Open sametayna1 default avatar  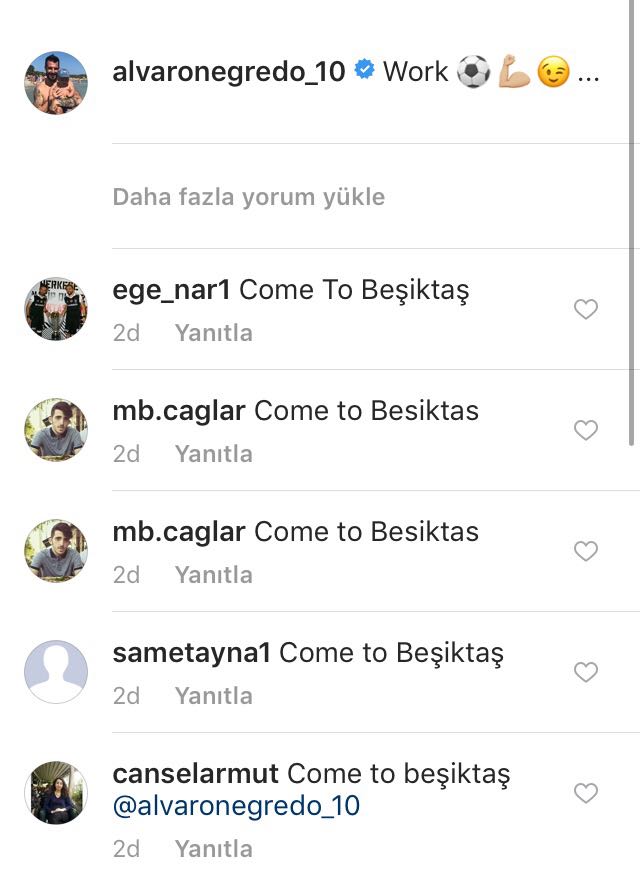tap(56, 671)
